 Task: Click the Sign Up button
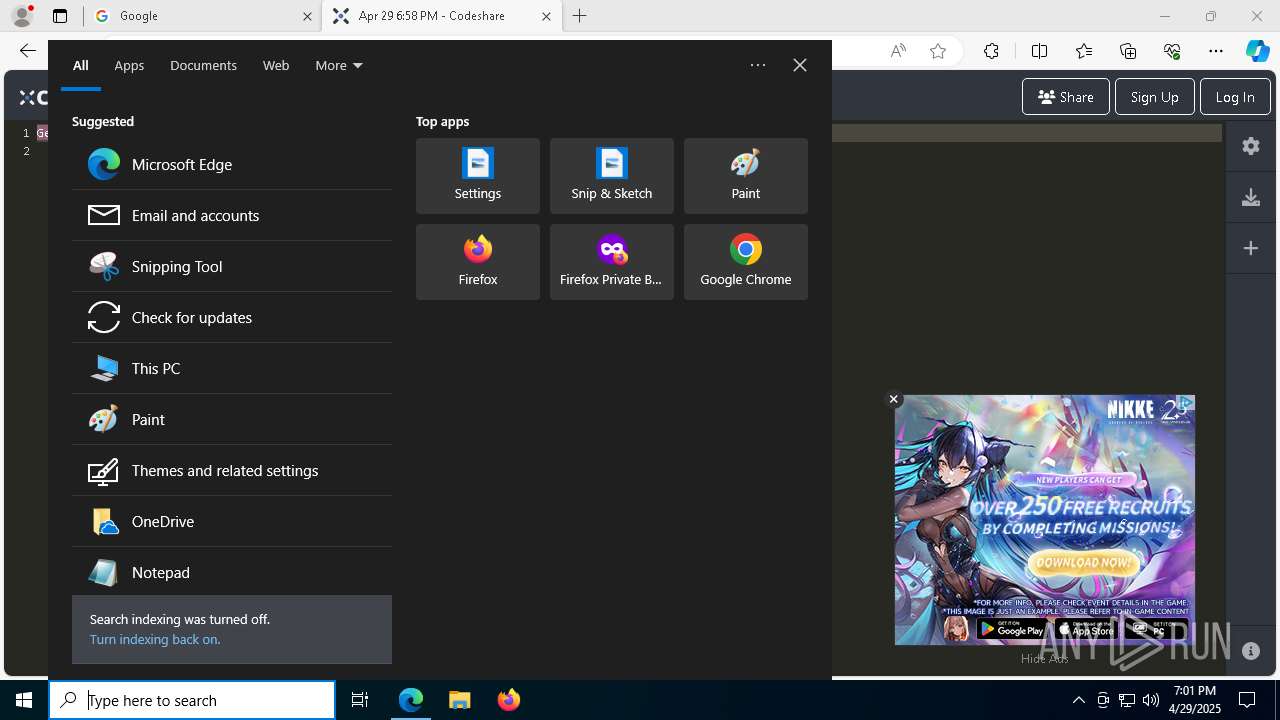(x=1154, y=97)
